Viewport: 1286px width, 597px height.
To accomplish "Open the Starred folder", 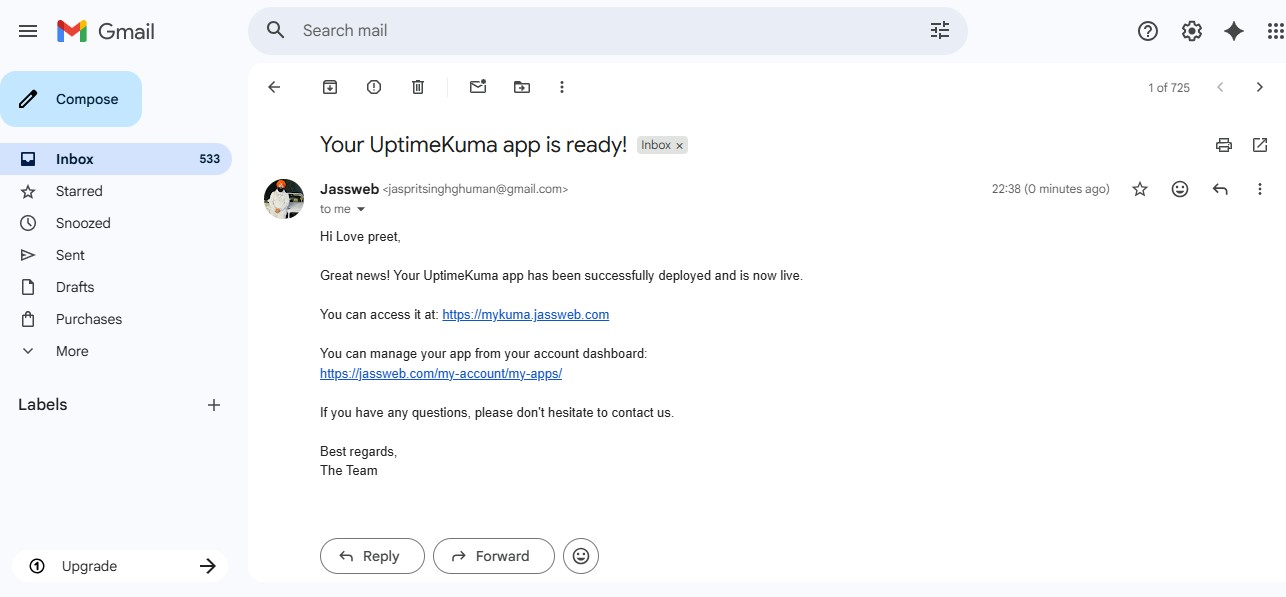I will point(116,191).
